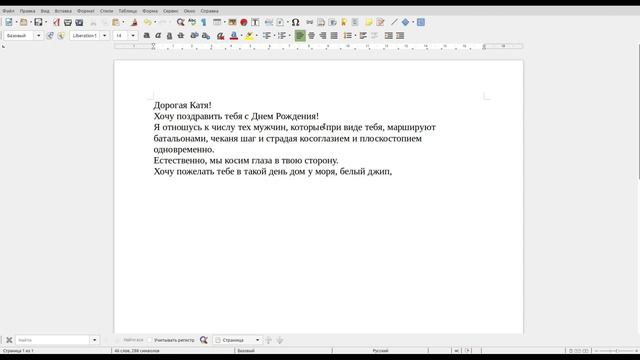Open the font name dropdown arrow
Viewport: 640px width, 360px height.
[104, 36]
